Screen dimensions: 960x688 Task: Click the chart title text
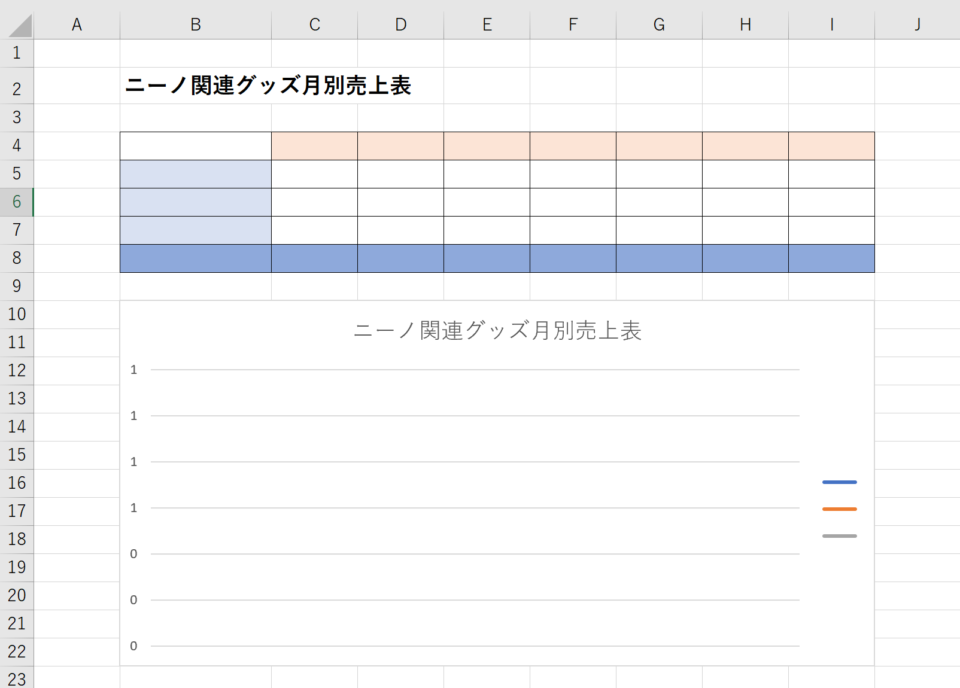(497, 331)
